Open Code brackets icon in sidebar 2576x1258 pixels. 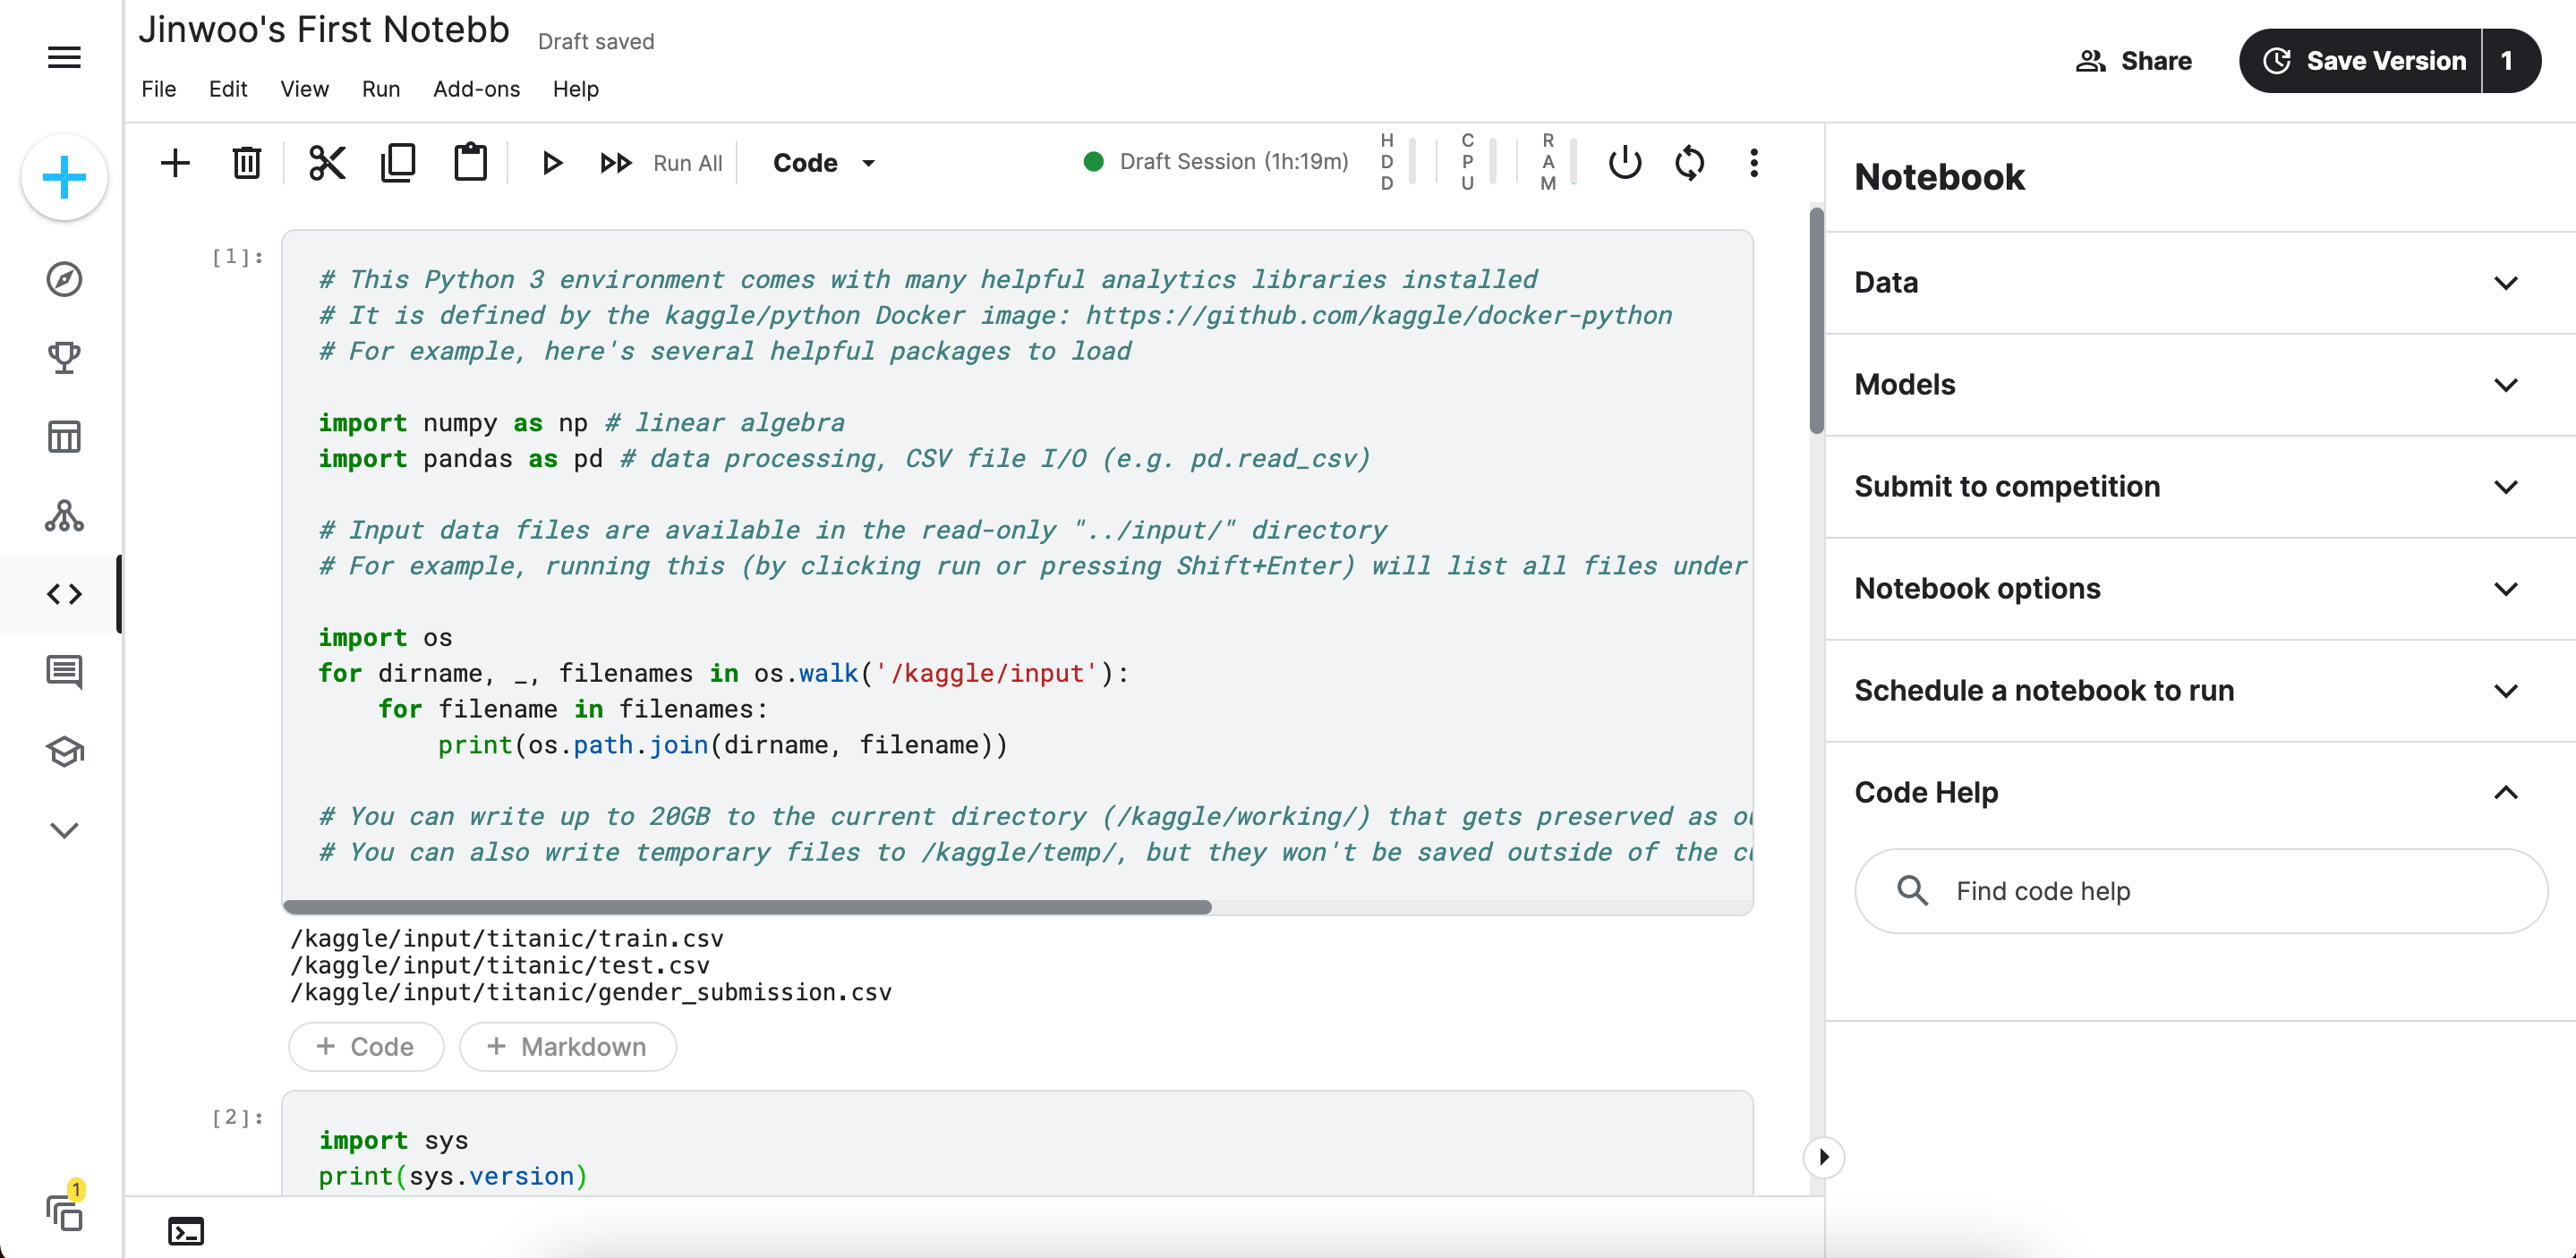tap(64, 594)
